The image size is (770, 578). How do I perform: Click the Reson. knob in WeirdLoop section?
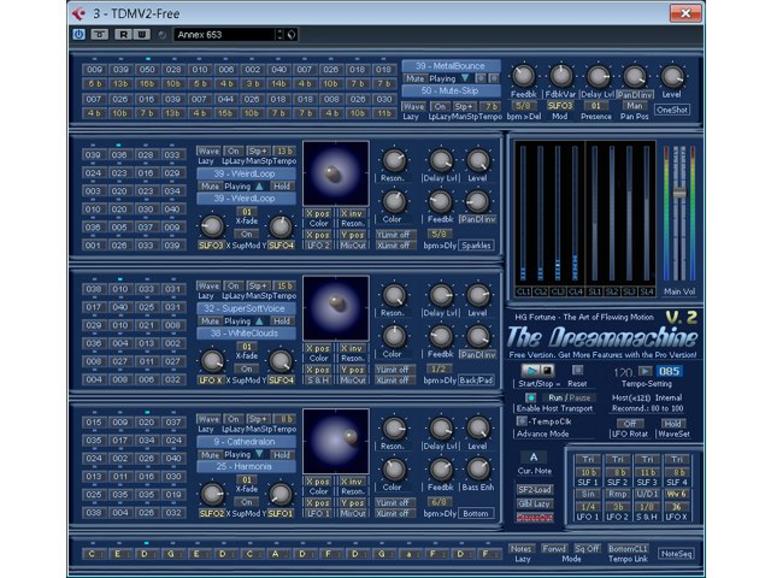click(x=393, y=160)
